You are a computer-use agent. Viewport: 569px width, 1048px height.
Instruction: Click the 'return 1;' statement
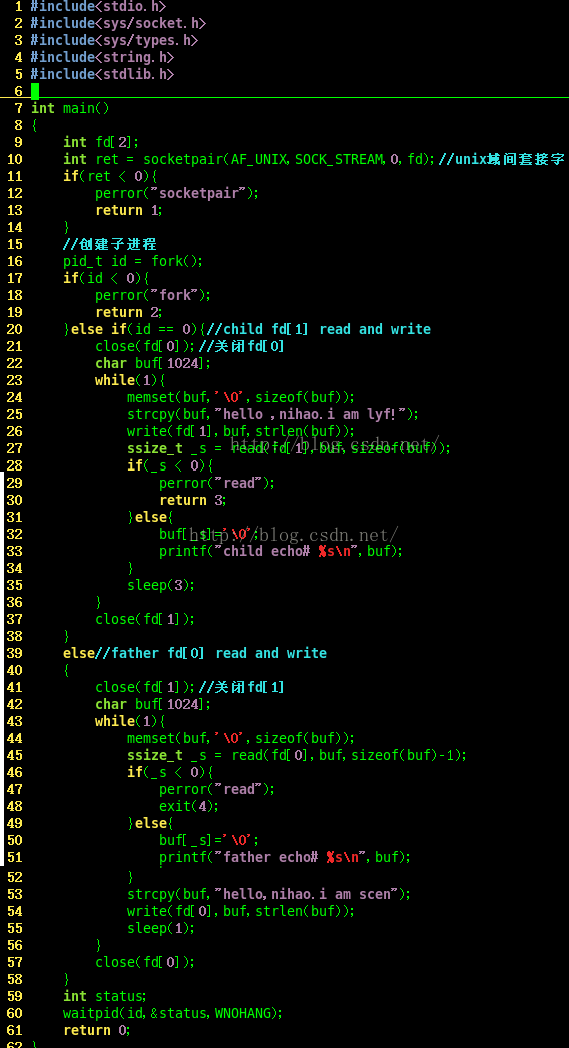point(129,211)
